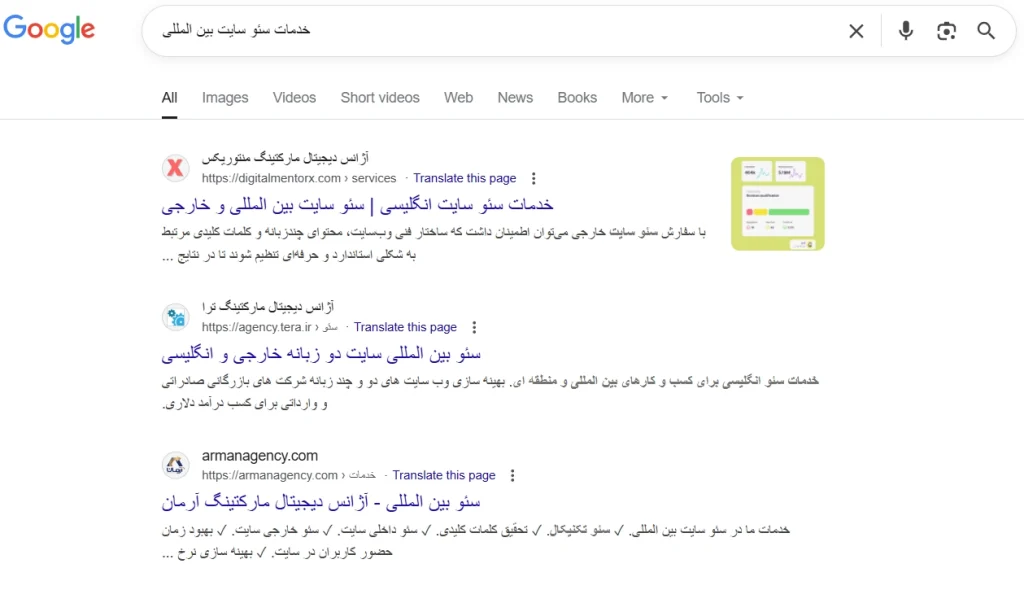This screenshot has height=590, width=1024.
Task: Start a voice search with the microphone icon
Action: tap(905, 31)
